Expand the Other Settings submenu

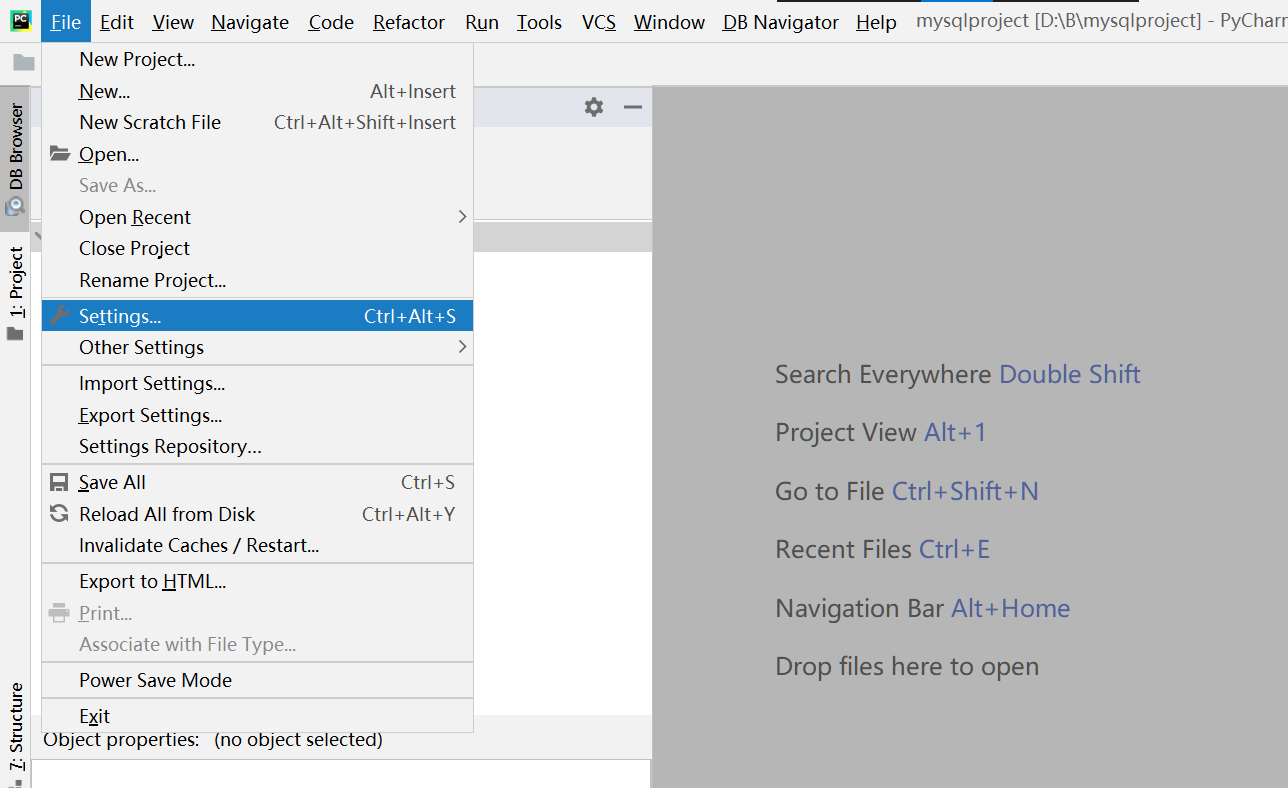pyautogui.click(x=461, y=347)
